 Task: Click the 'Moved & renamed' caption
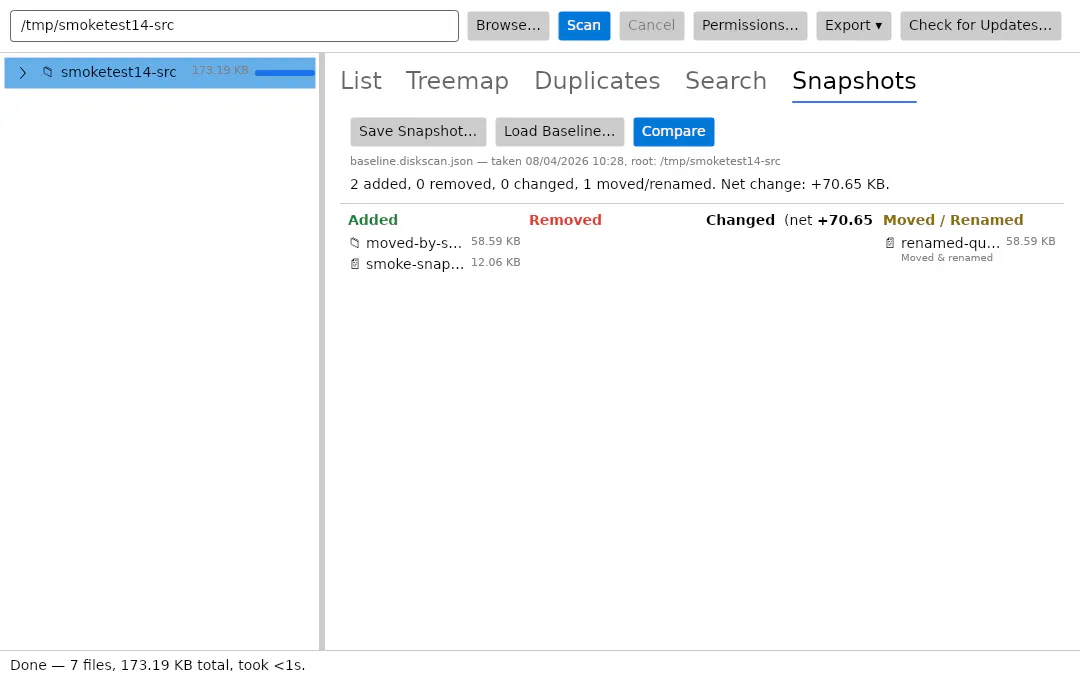point(947,258)
